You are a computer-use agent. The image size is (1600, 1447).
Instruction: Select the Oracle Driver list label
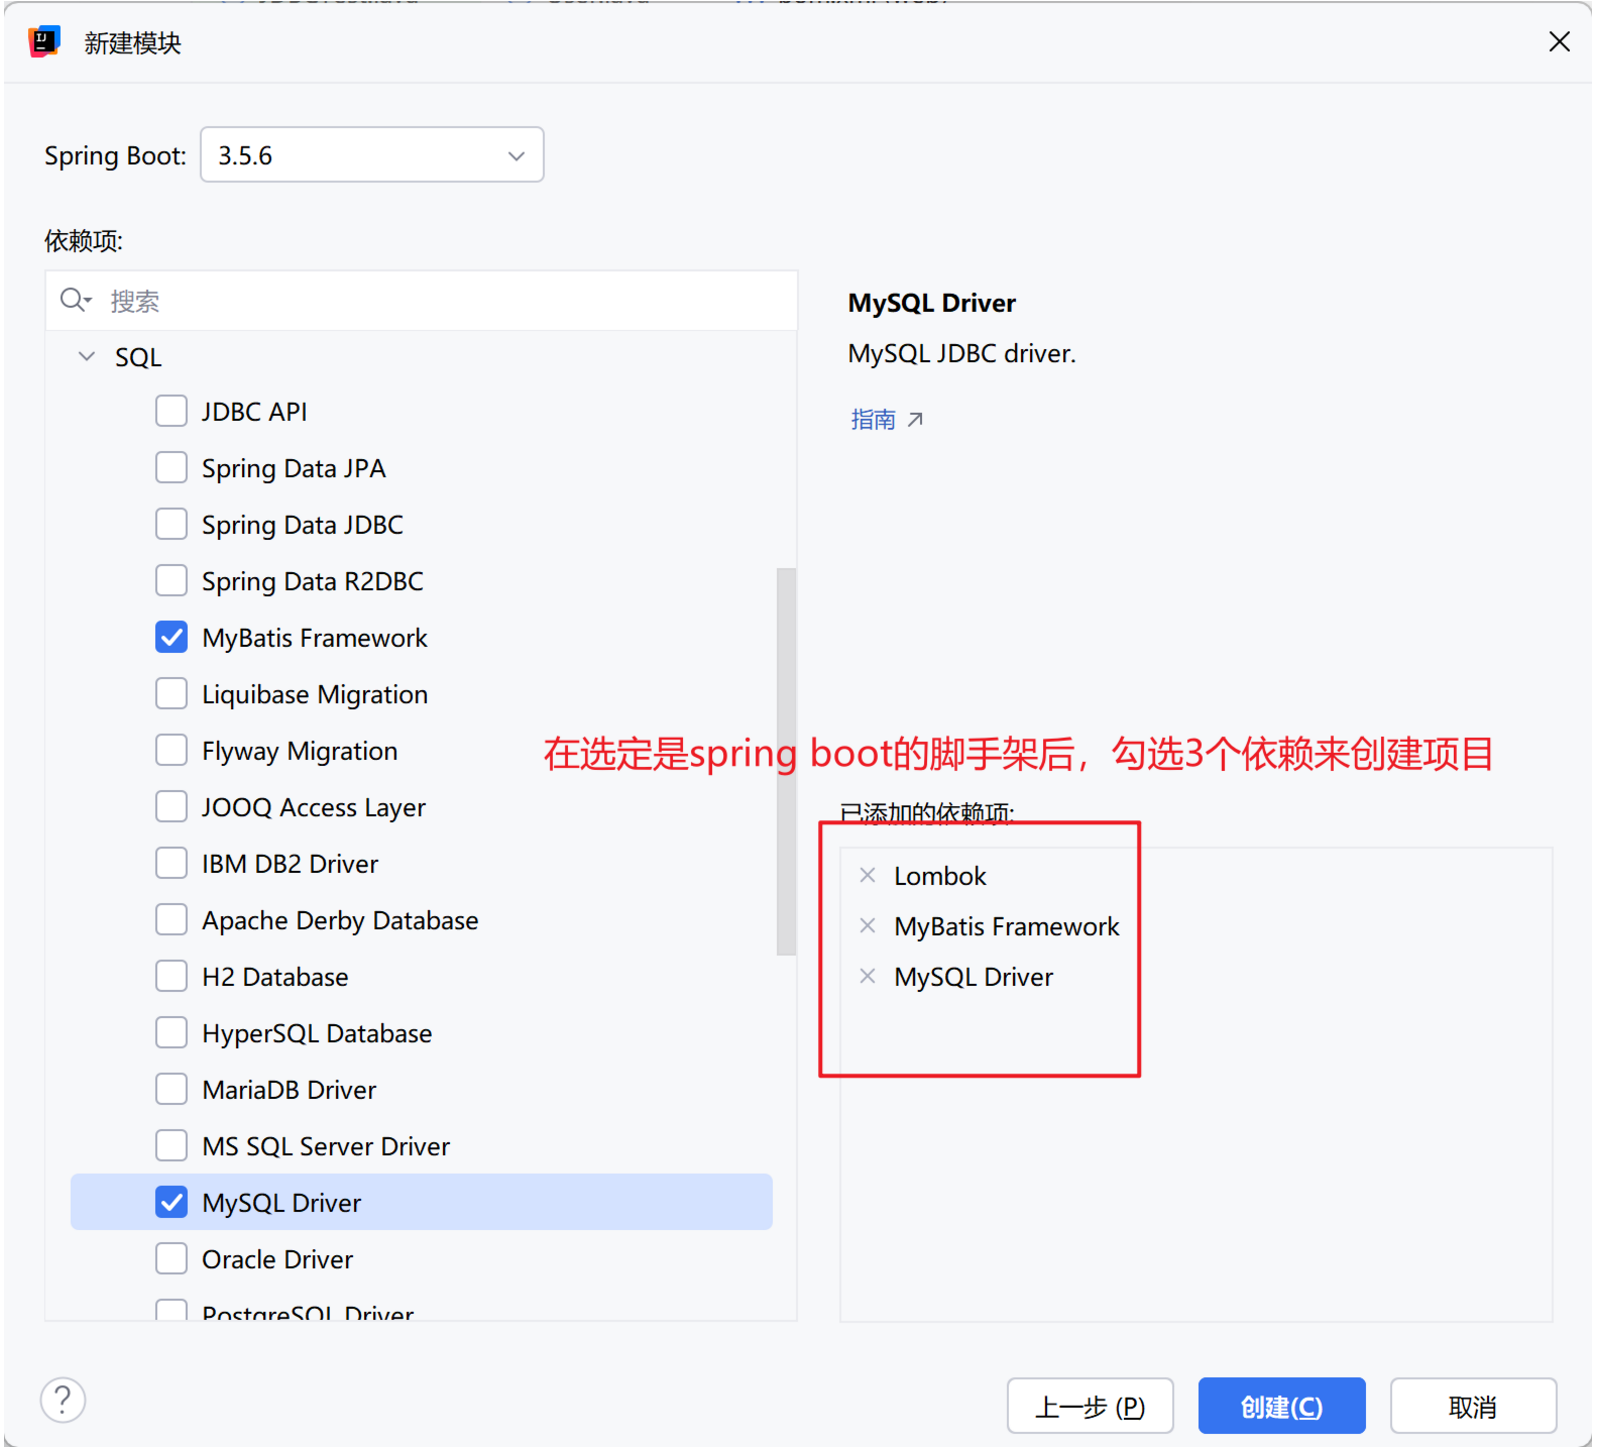[x=277, y=1259]
